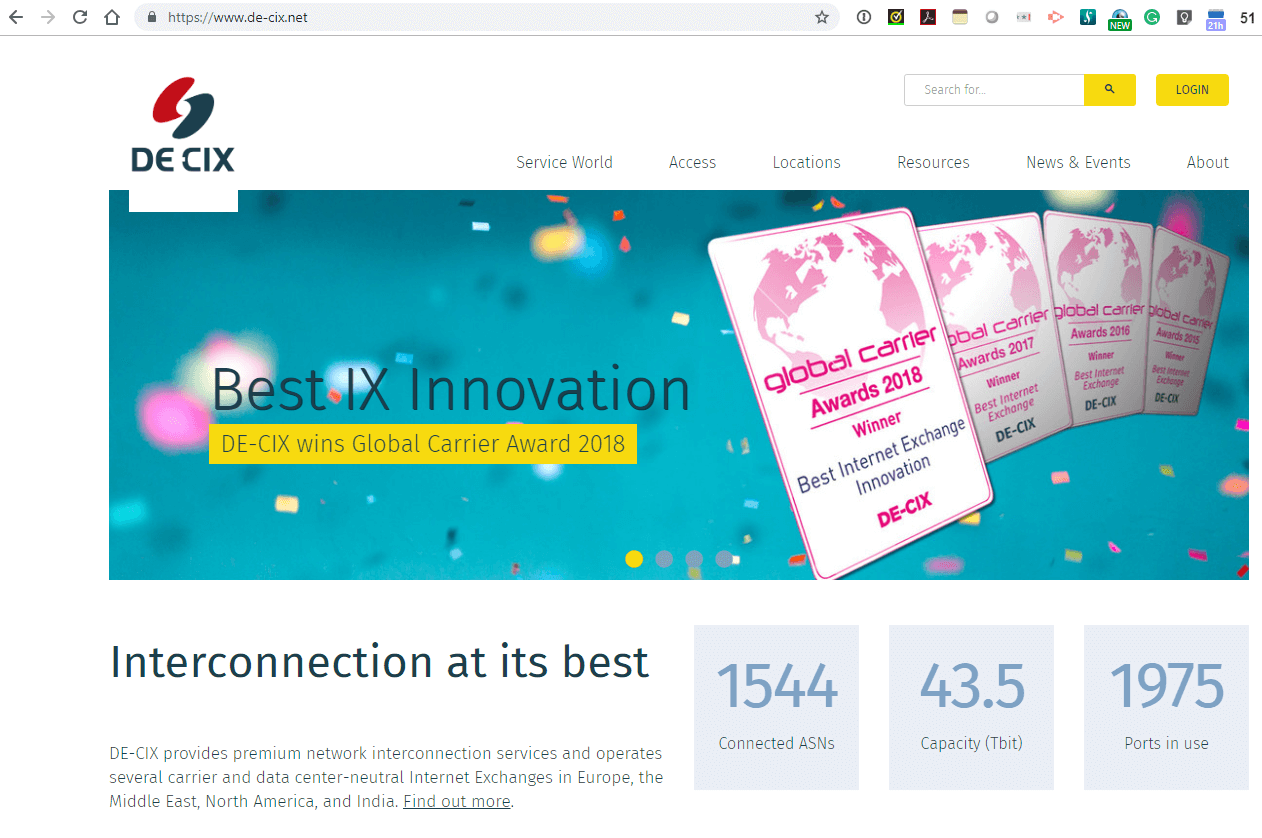Open the News & Events menu
Viewport: 1262px width, 838px height.
click(1078, 162)
